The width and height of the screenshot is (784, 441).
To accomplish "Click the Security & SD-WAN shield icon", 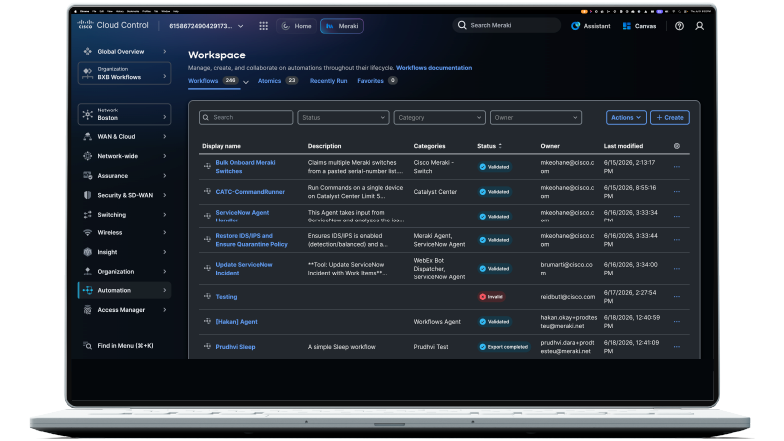I will click(x=88, y=195).
